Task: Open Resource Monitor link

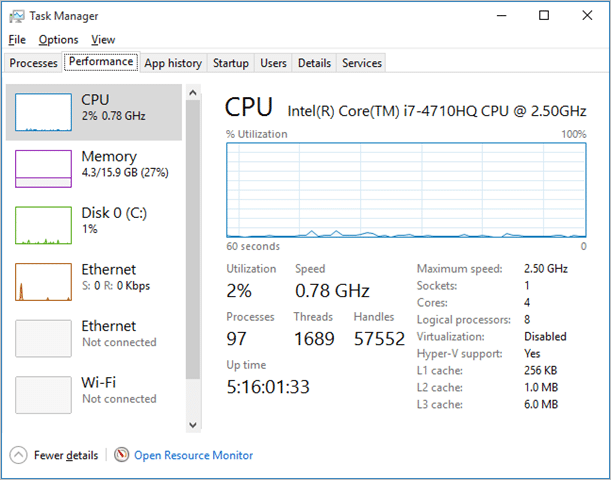Action: click(x=193, y=455)
